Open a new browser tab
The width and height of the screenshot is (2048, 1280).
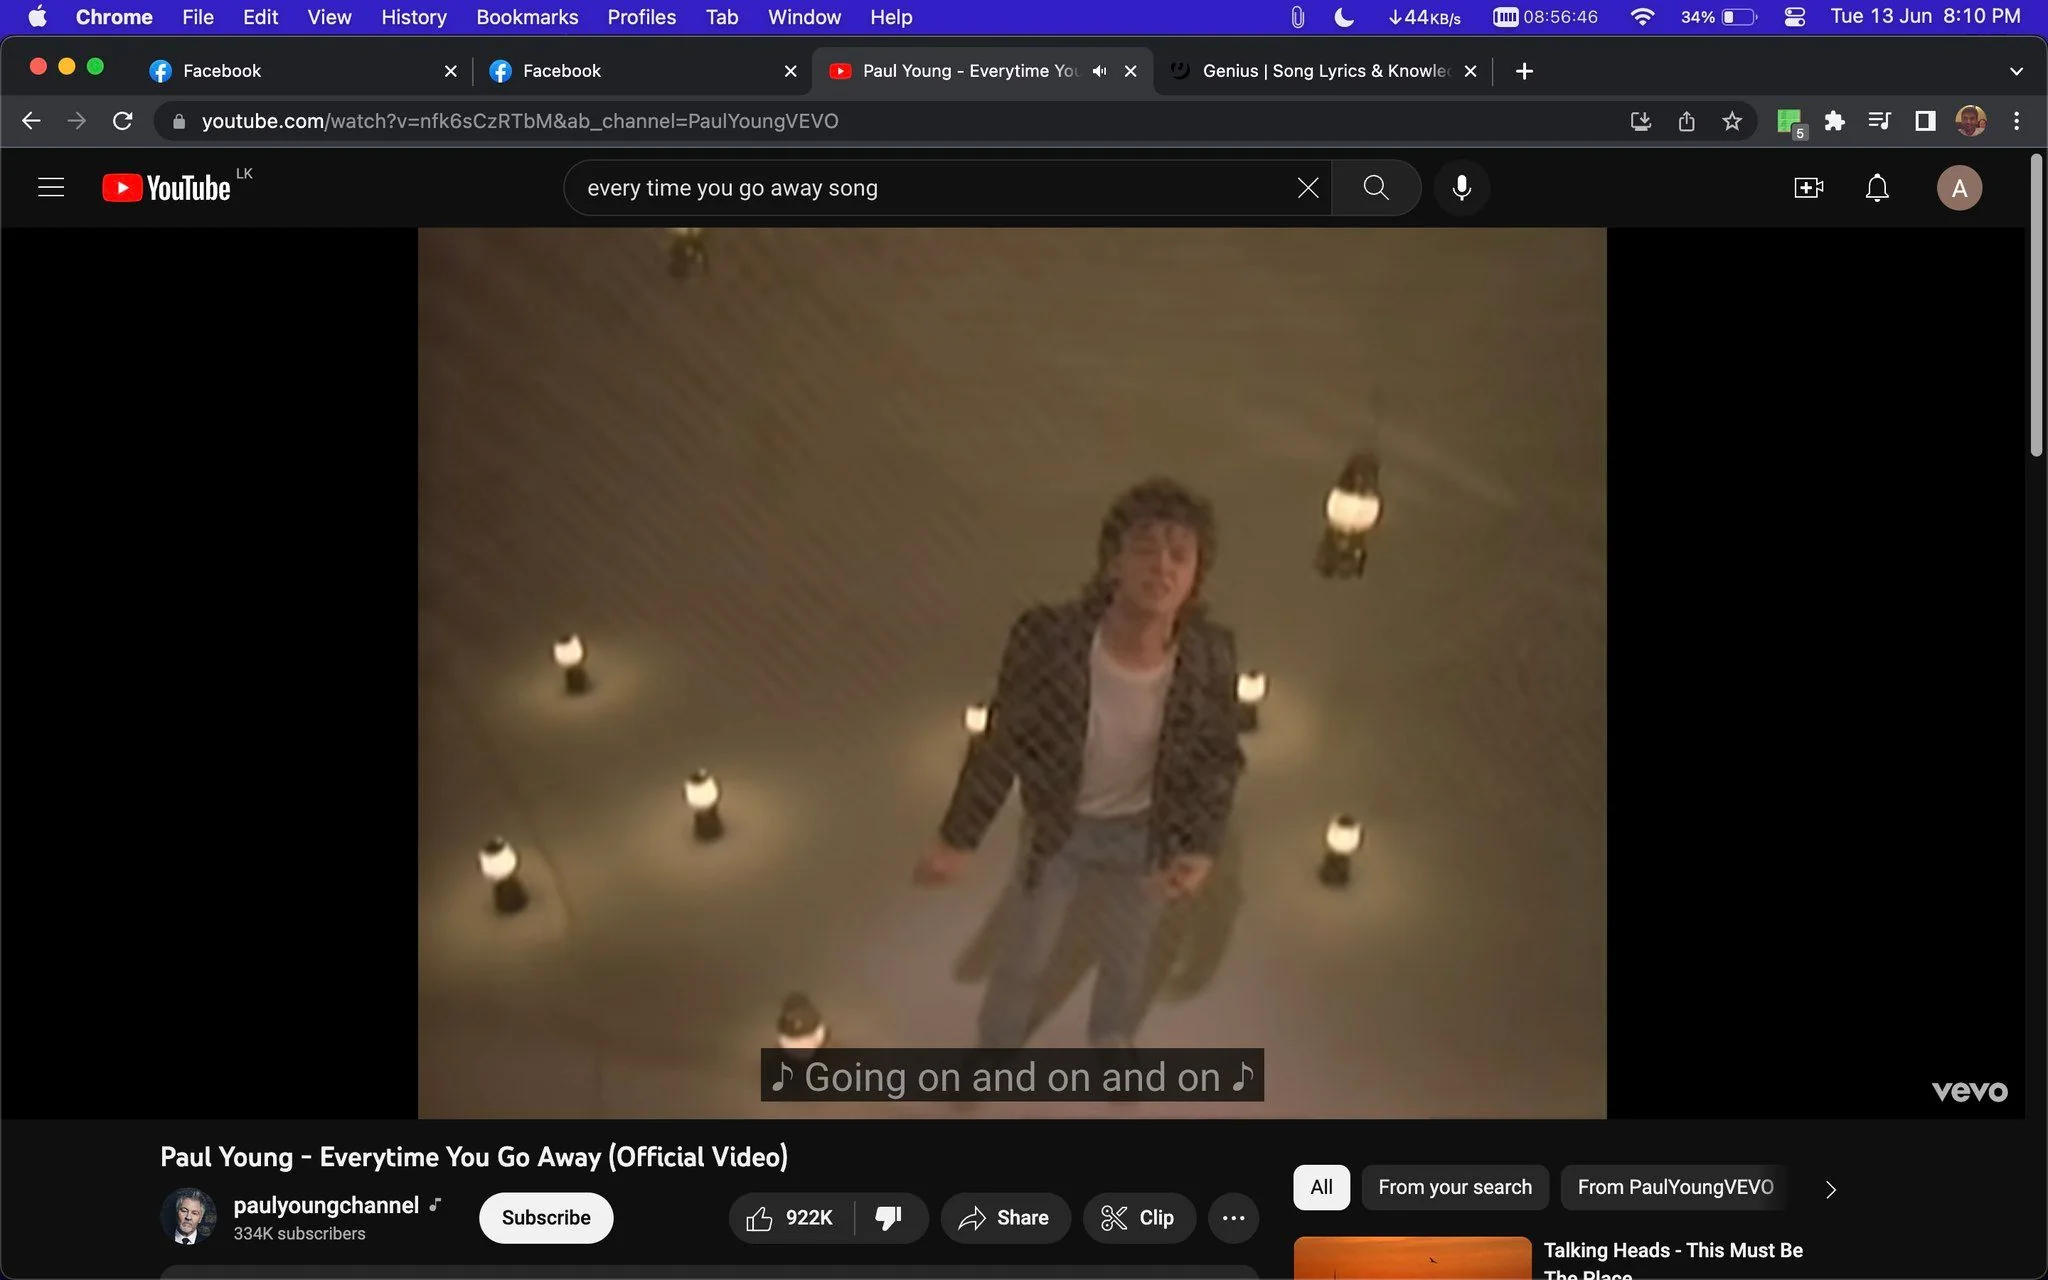1524,71
